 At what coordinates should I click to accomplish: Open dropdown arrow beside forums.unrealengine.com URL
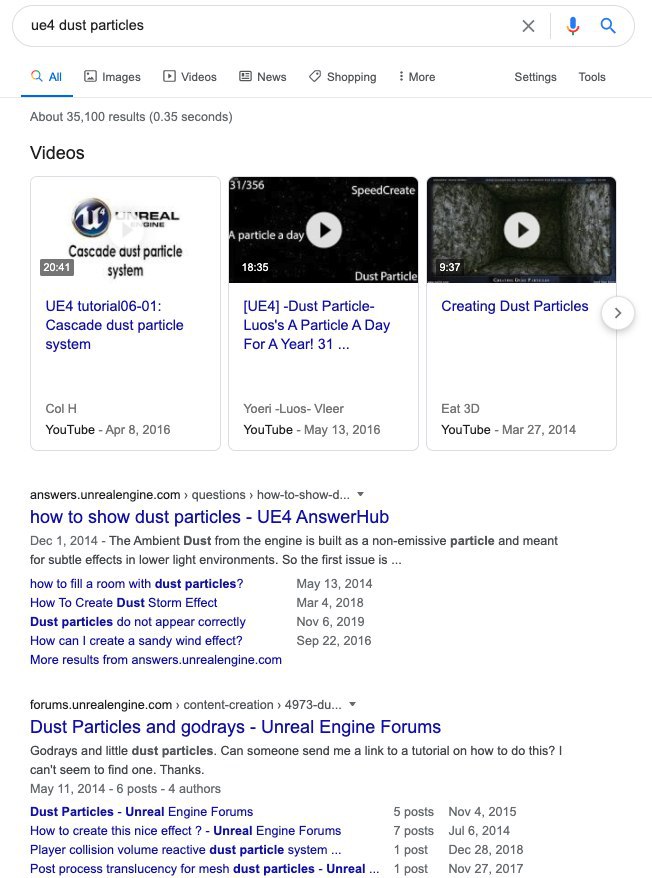point(352,704)
